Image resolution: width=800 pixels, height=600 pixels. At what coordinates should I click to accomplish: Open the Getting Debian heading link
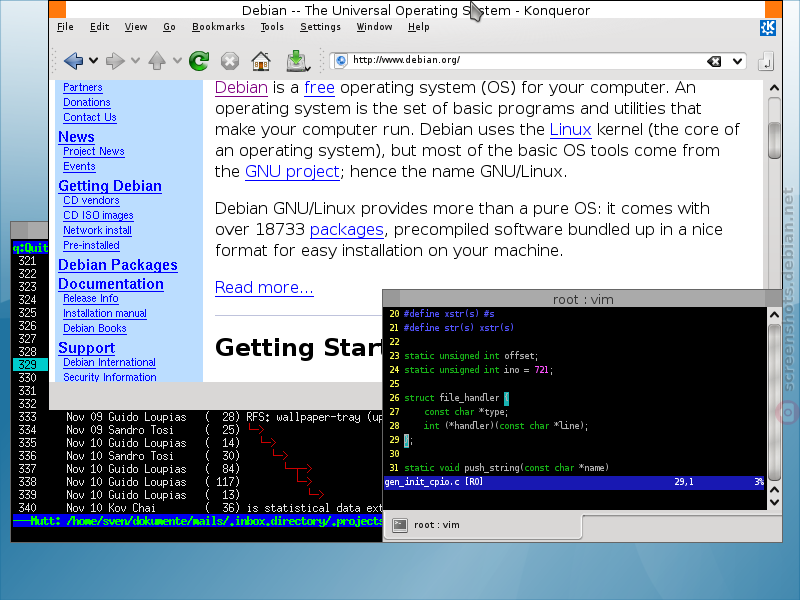(x=110, y=186)
